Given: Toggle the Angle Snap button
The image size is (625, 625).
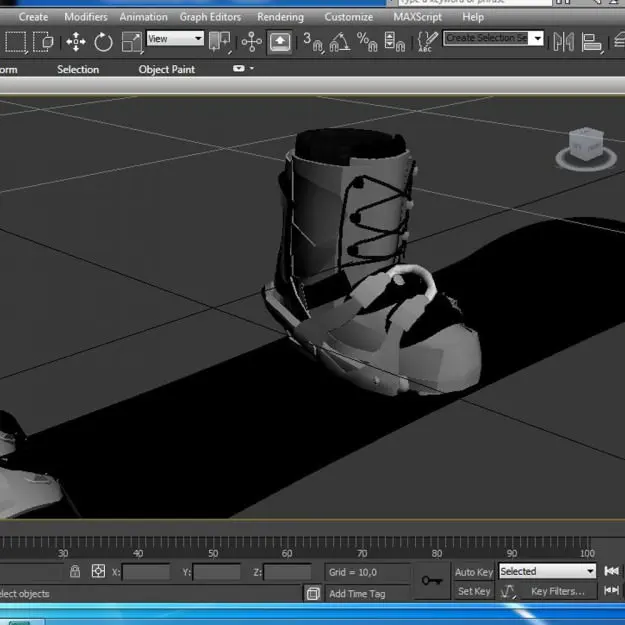Looking at the screenshot, I should pos(340,42).
